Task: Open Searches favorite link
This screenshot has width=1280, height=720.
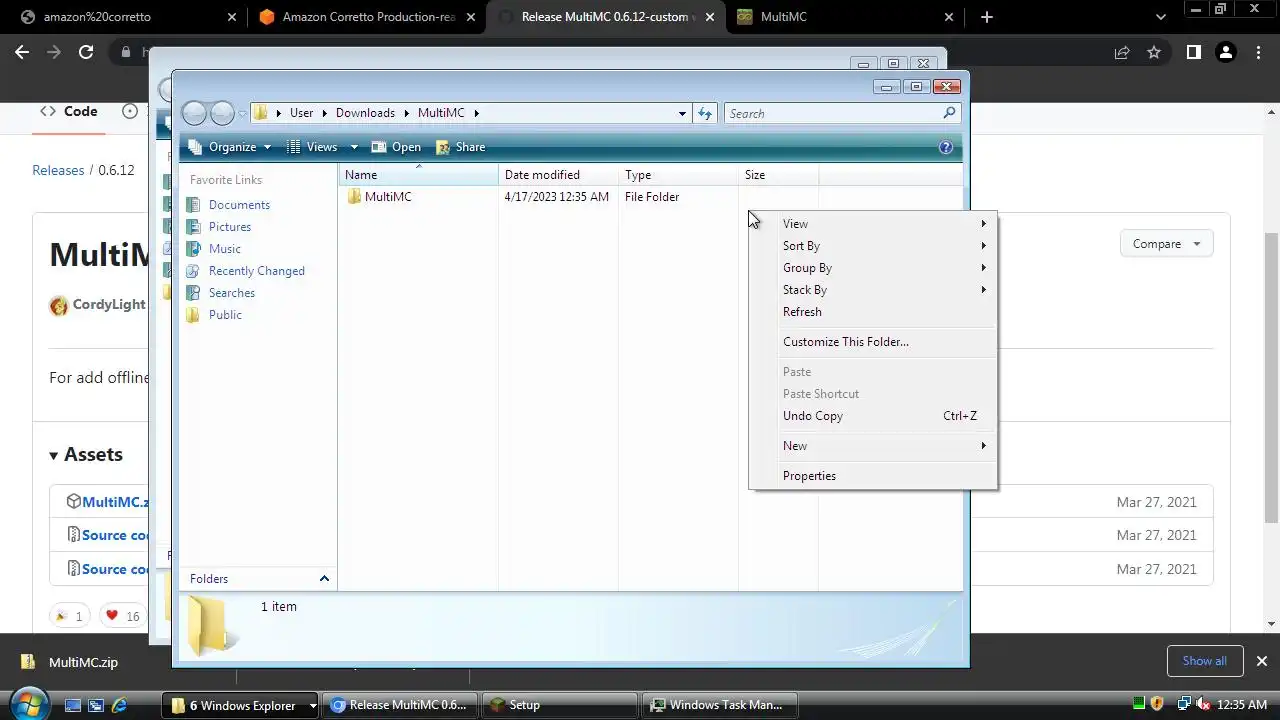Action: 231,293
